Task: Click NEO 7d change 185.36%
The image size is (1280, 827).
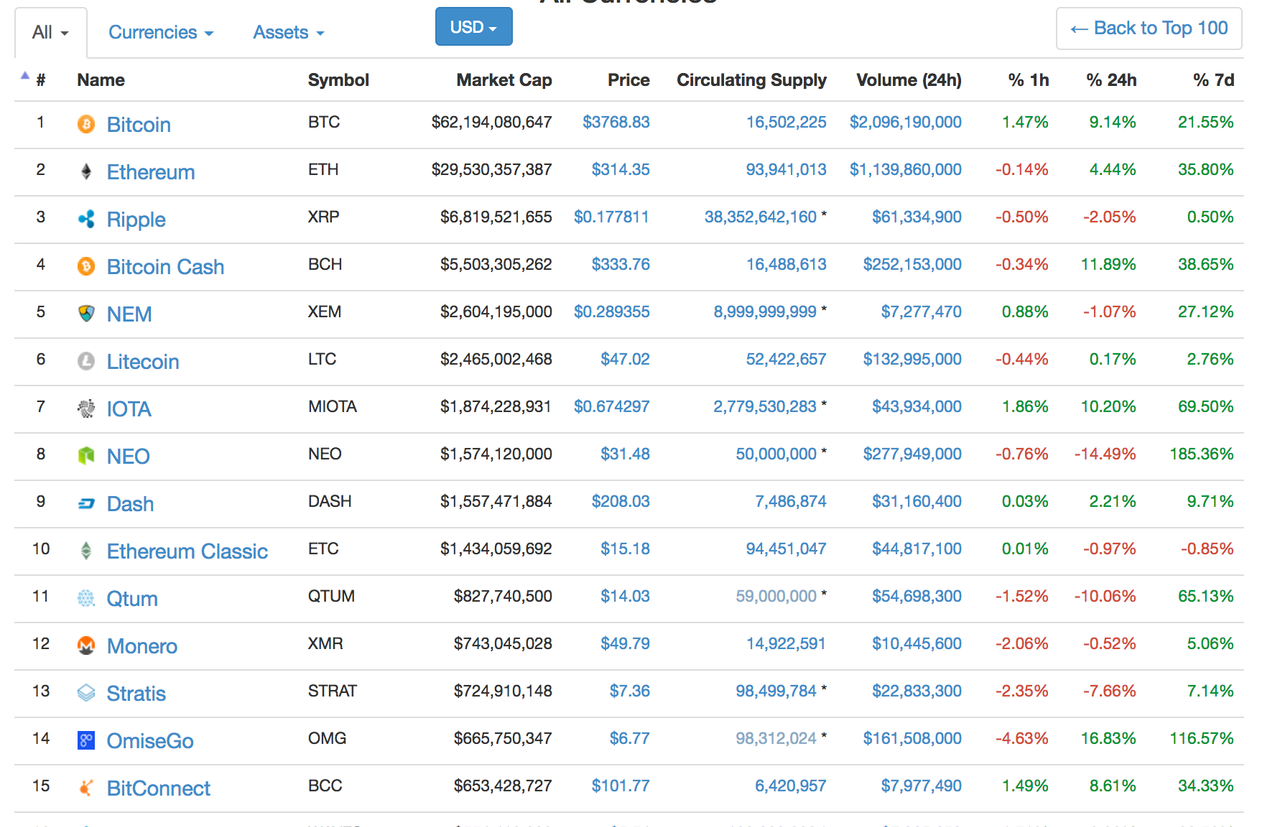Action: (x=1202, y=454)
